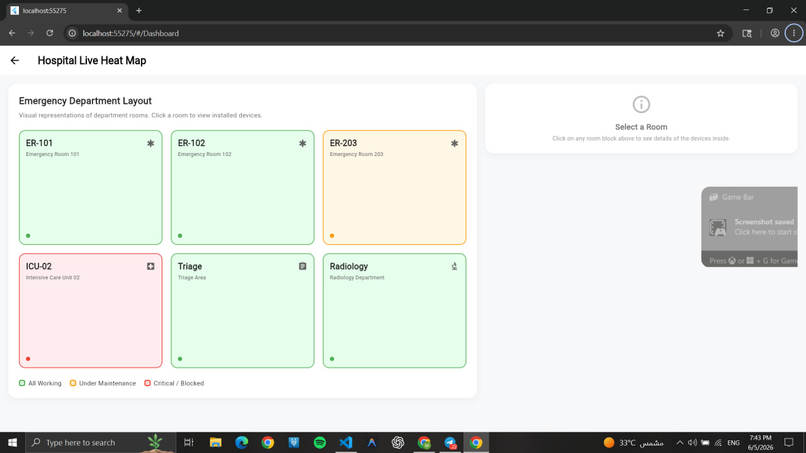Click the 'All Working' legend label

tap(45, 383)
